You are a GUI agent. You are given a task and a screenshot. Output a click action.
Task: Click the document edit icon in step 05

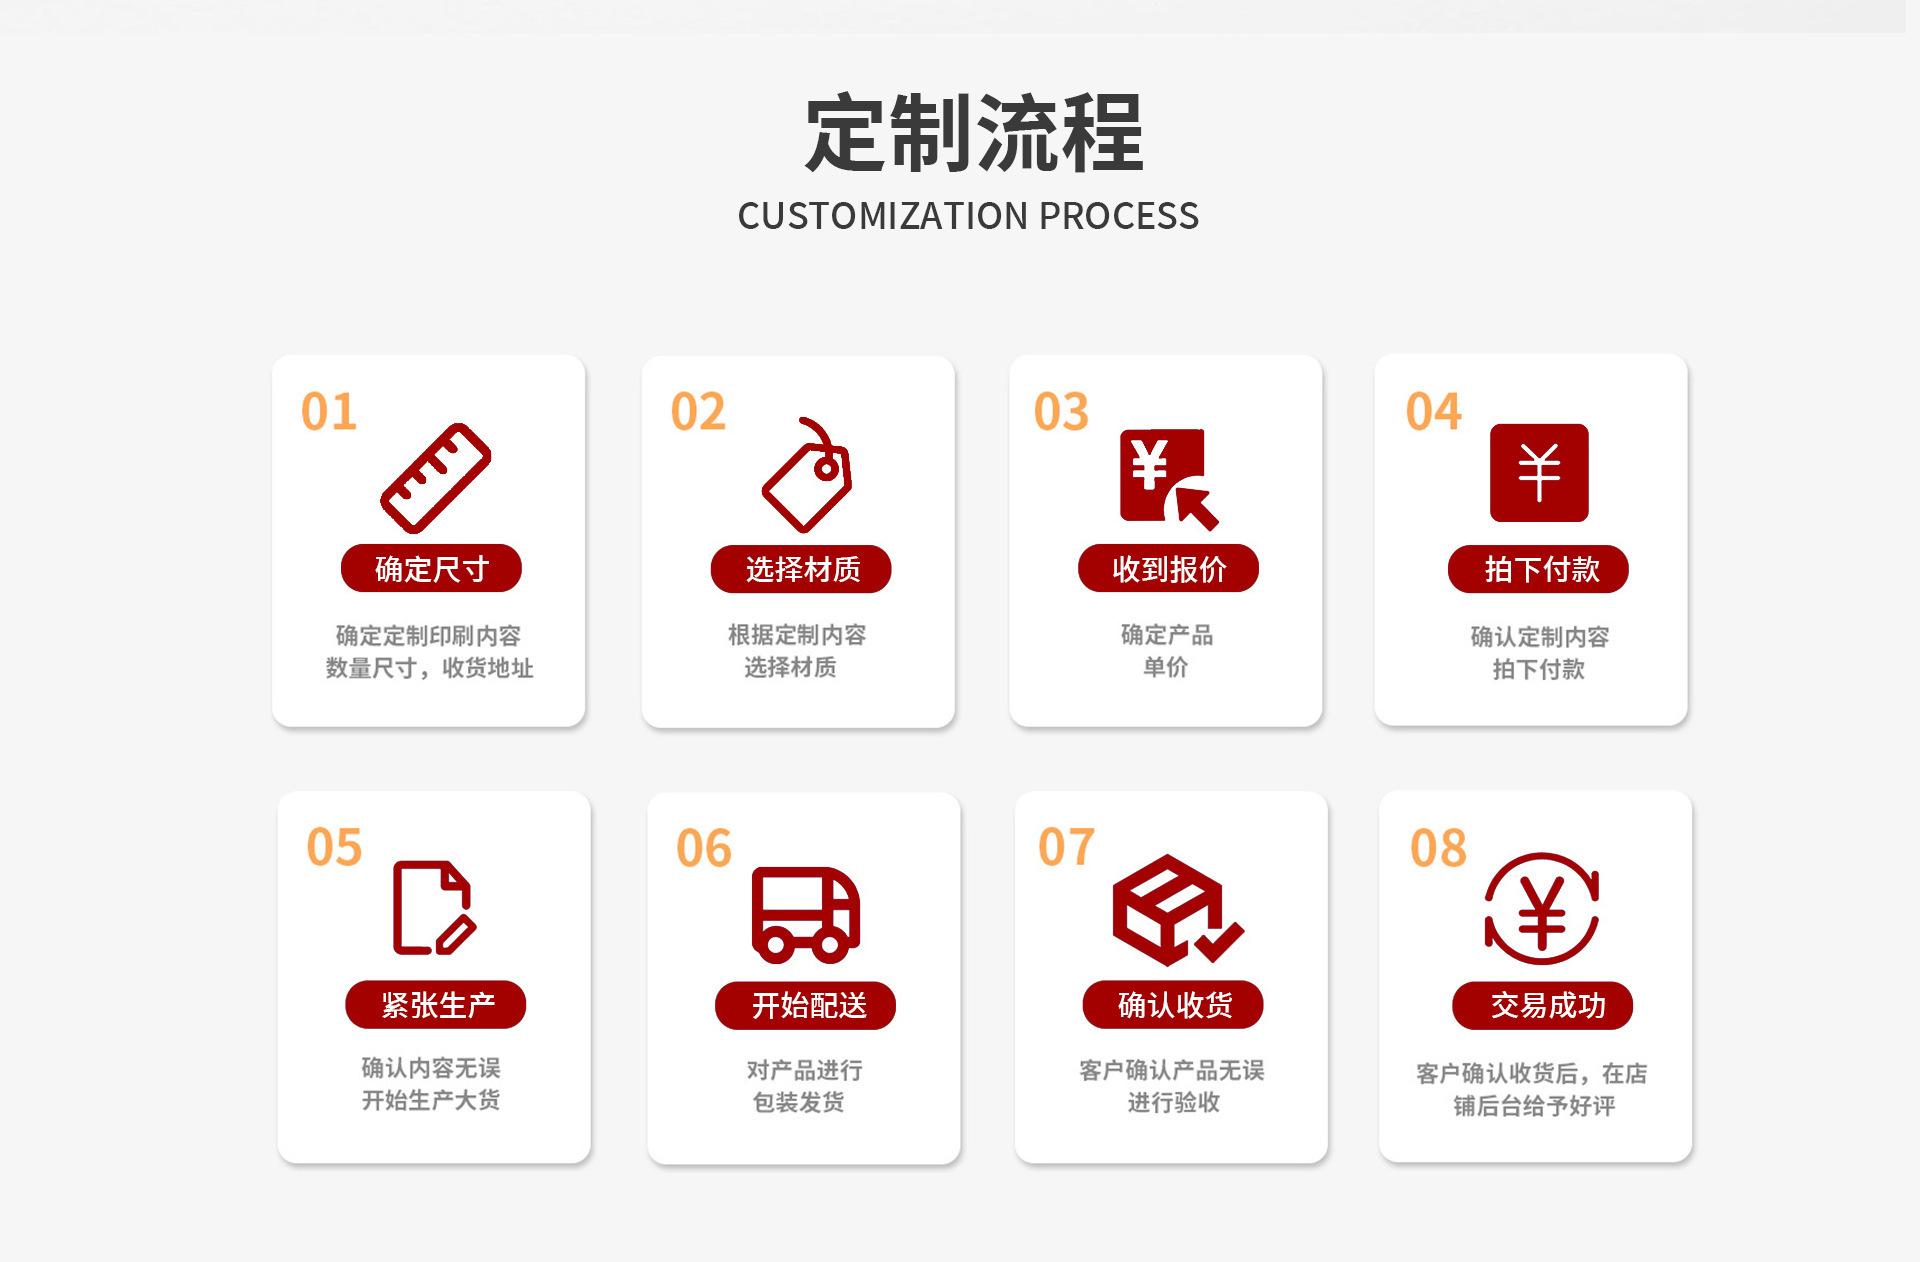click(x=434, y=908)
